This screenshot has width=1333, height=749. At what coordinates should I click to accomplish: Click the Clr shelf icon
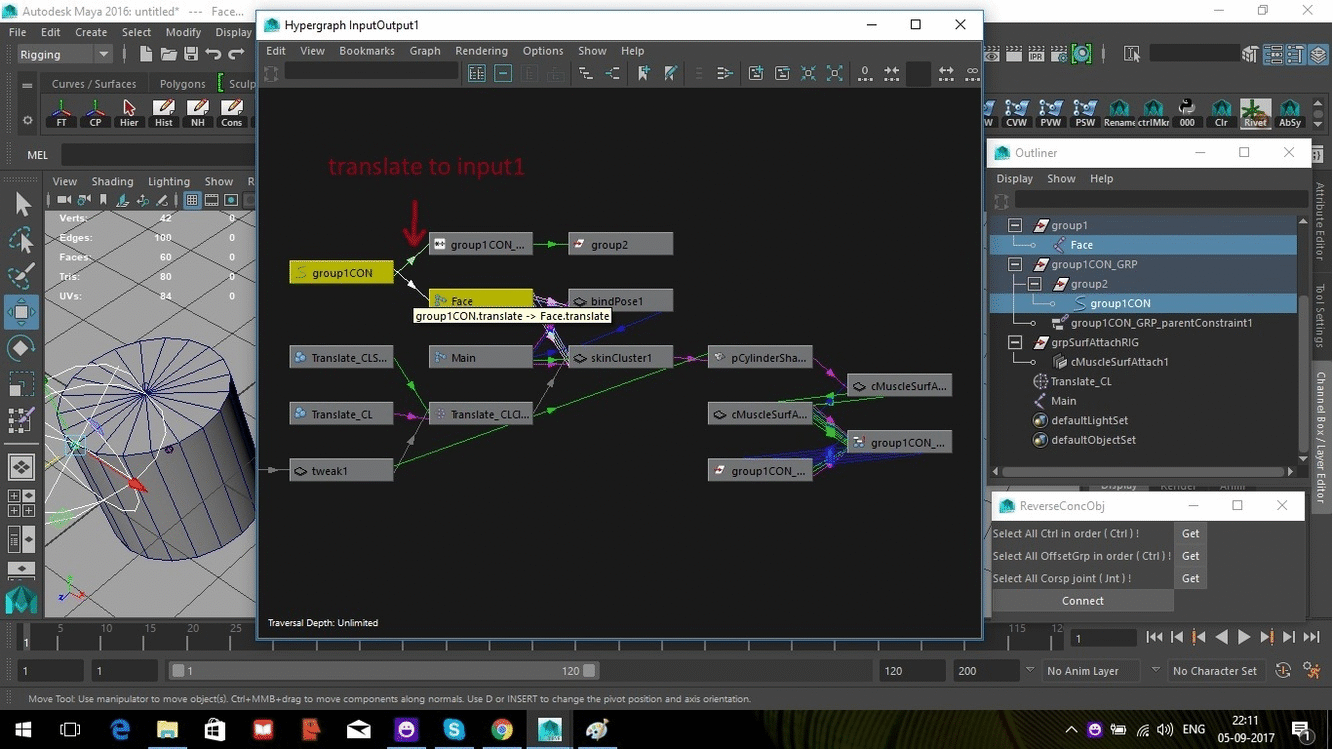(x=1221, y=113)
